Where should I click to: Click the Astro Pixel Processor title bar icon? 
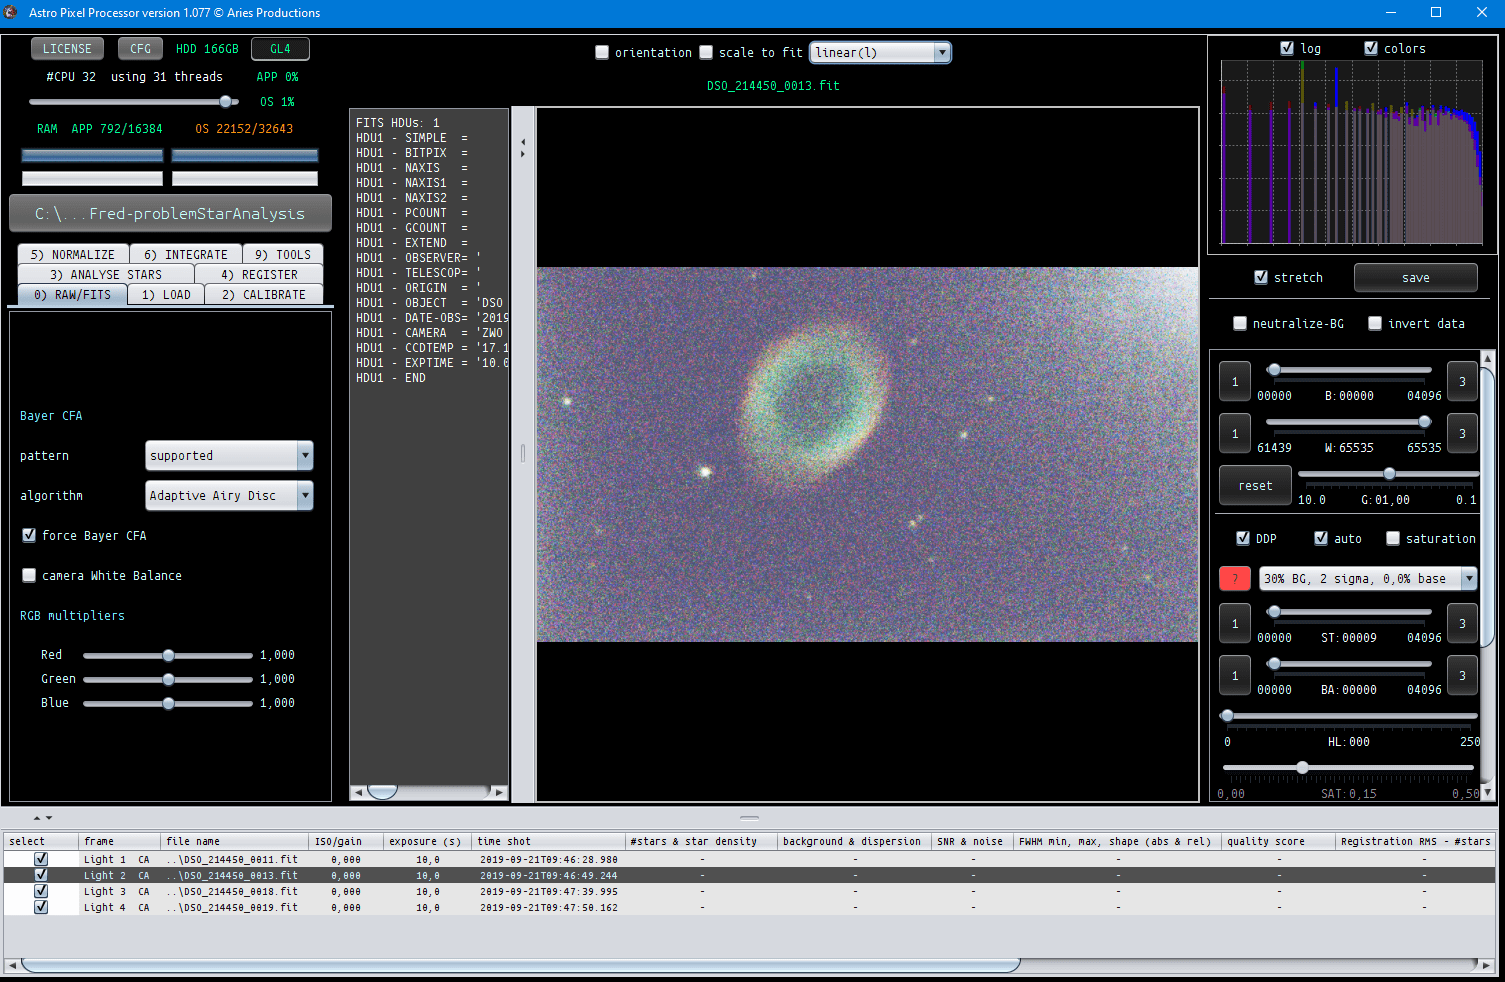click(x=11, y=12)
